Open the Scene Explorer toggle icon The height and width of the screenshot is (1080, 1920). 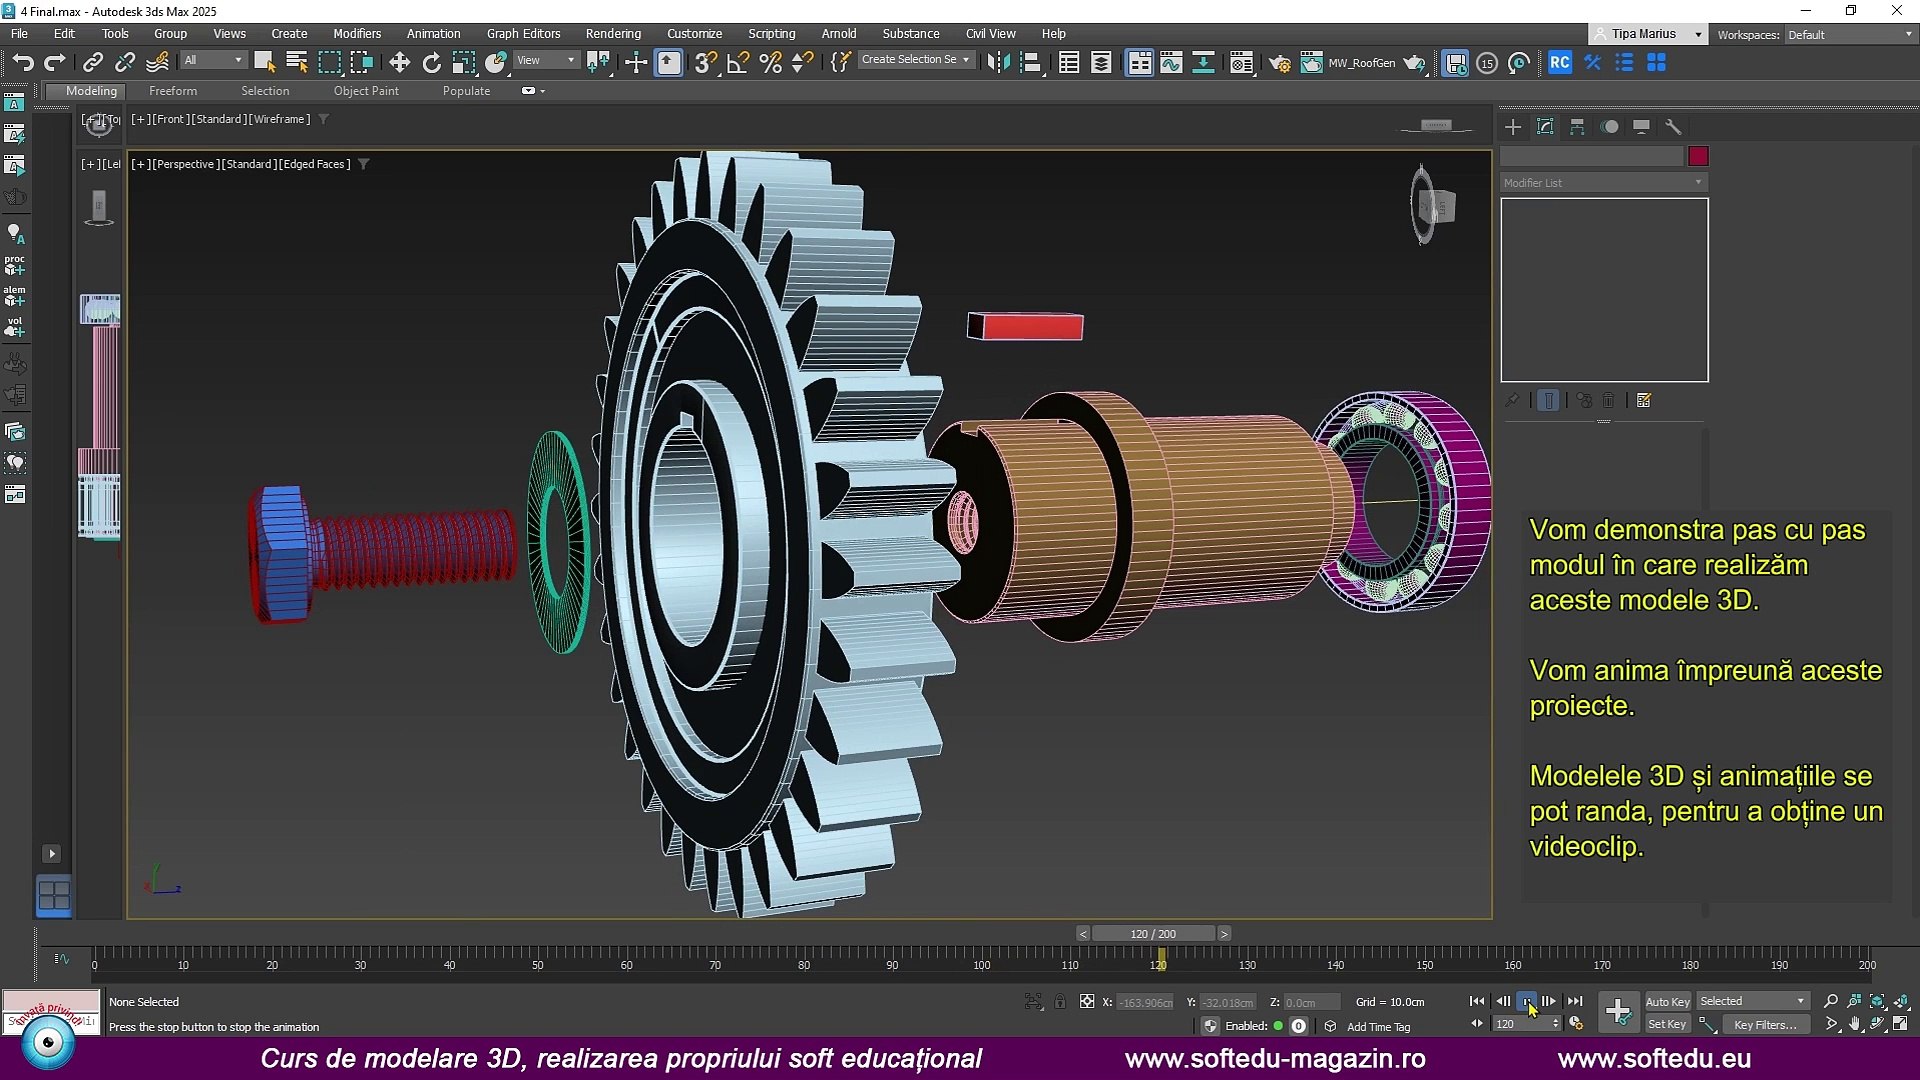click(1069, 63)
